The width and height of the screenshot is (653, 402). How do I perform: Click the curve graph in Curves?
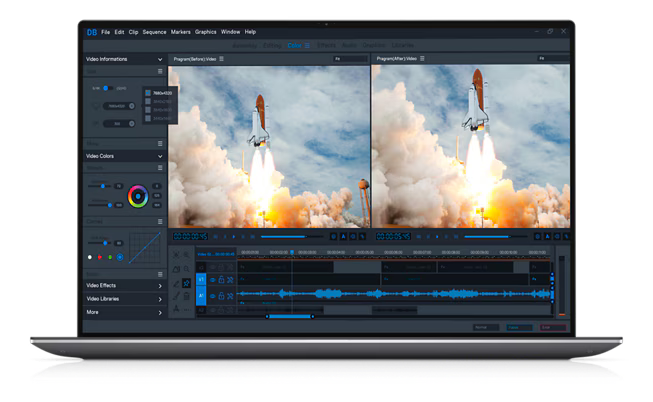[x=145, y=248]
